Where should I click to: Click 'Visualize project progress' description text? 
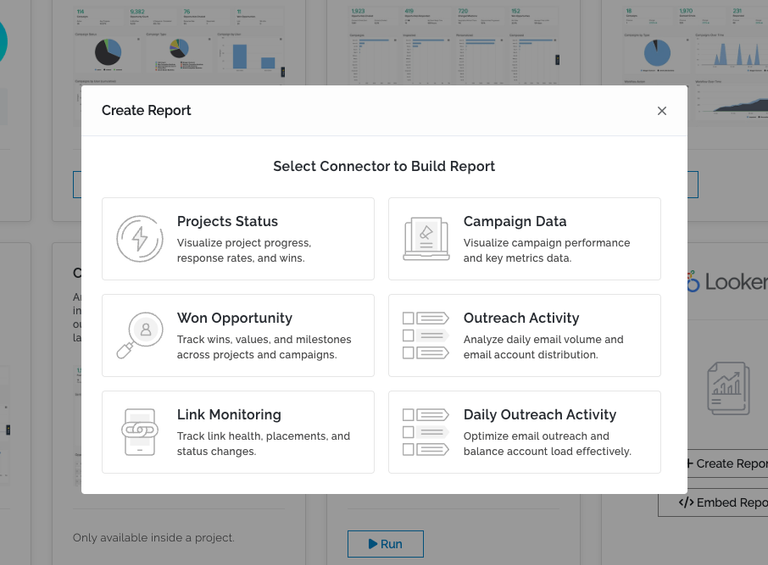point(244,250)
